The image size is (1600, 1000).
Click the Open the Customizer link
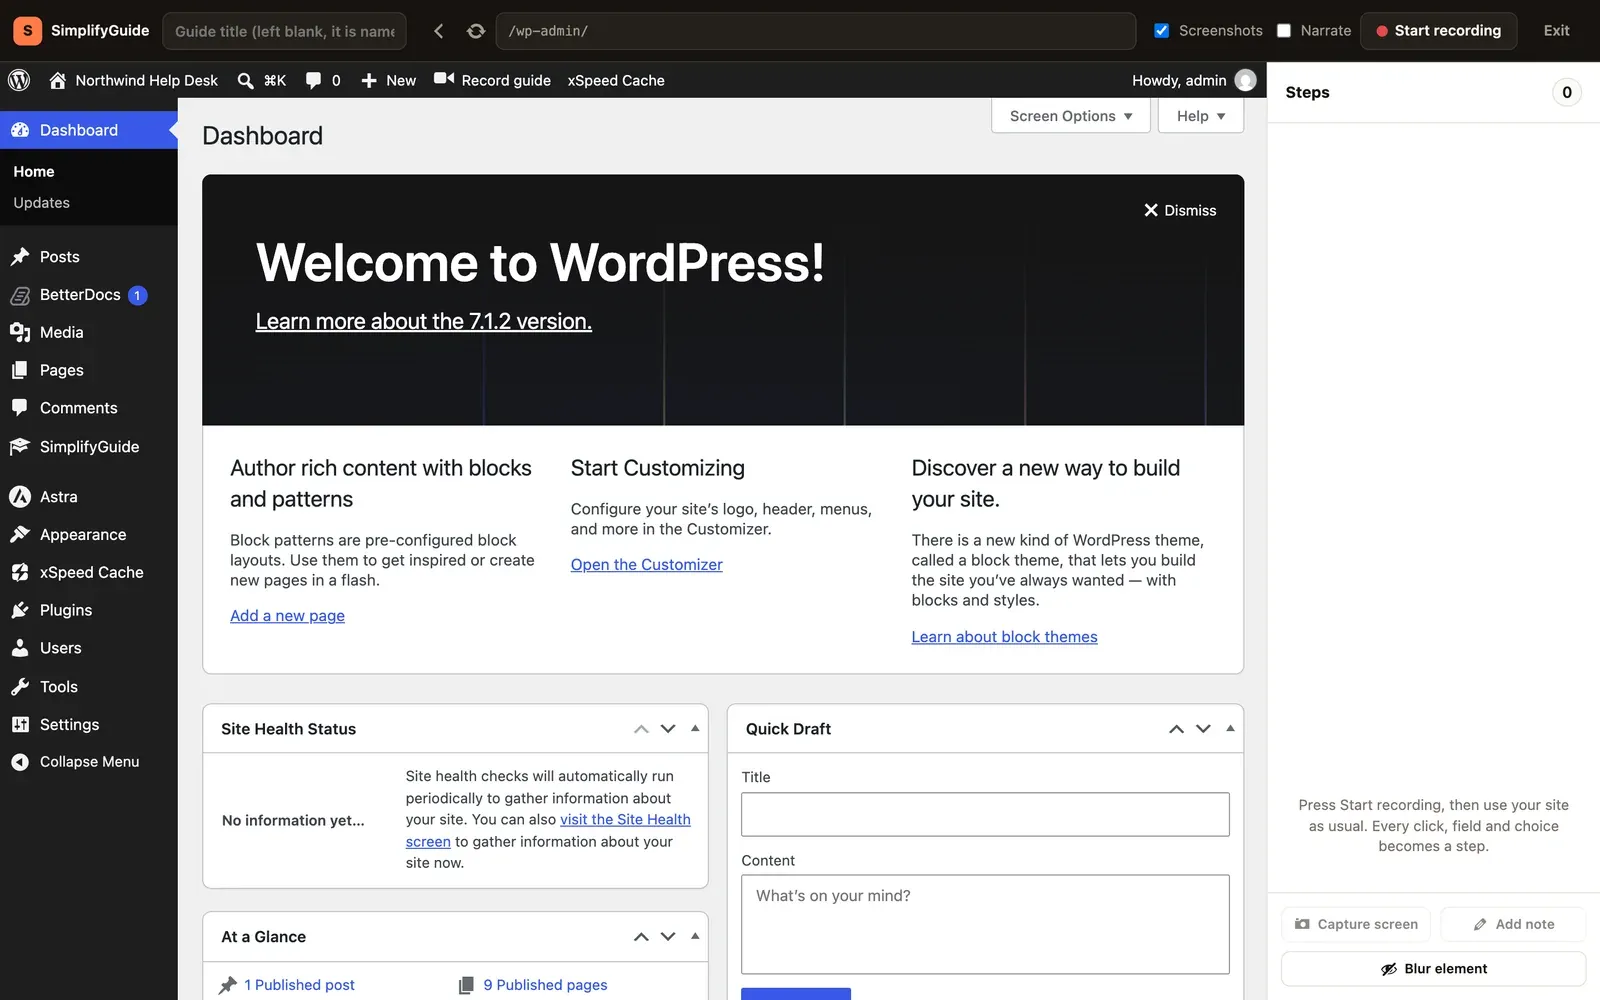647,565
